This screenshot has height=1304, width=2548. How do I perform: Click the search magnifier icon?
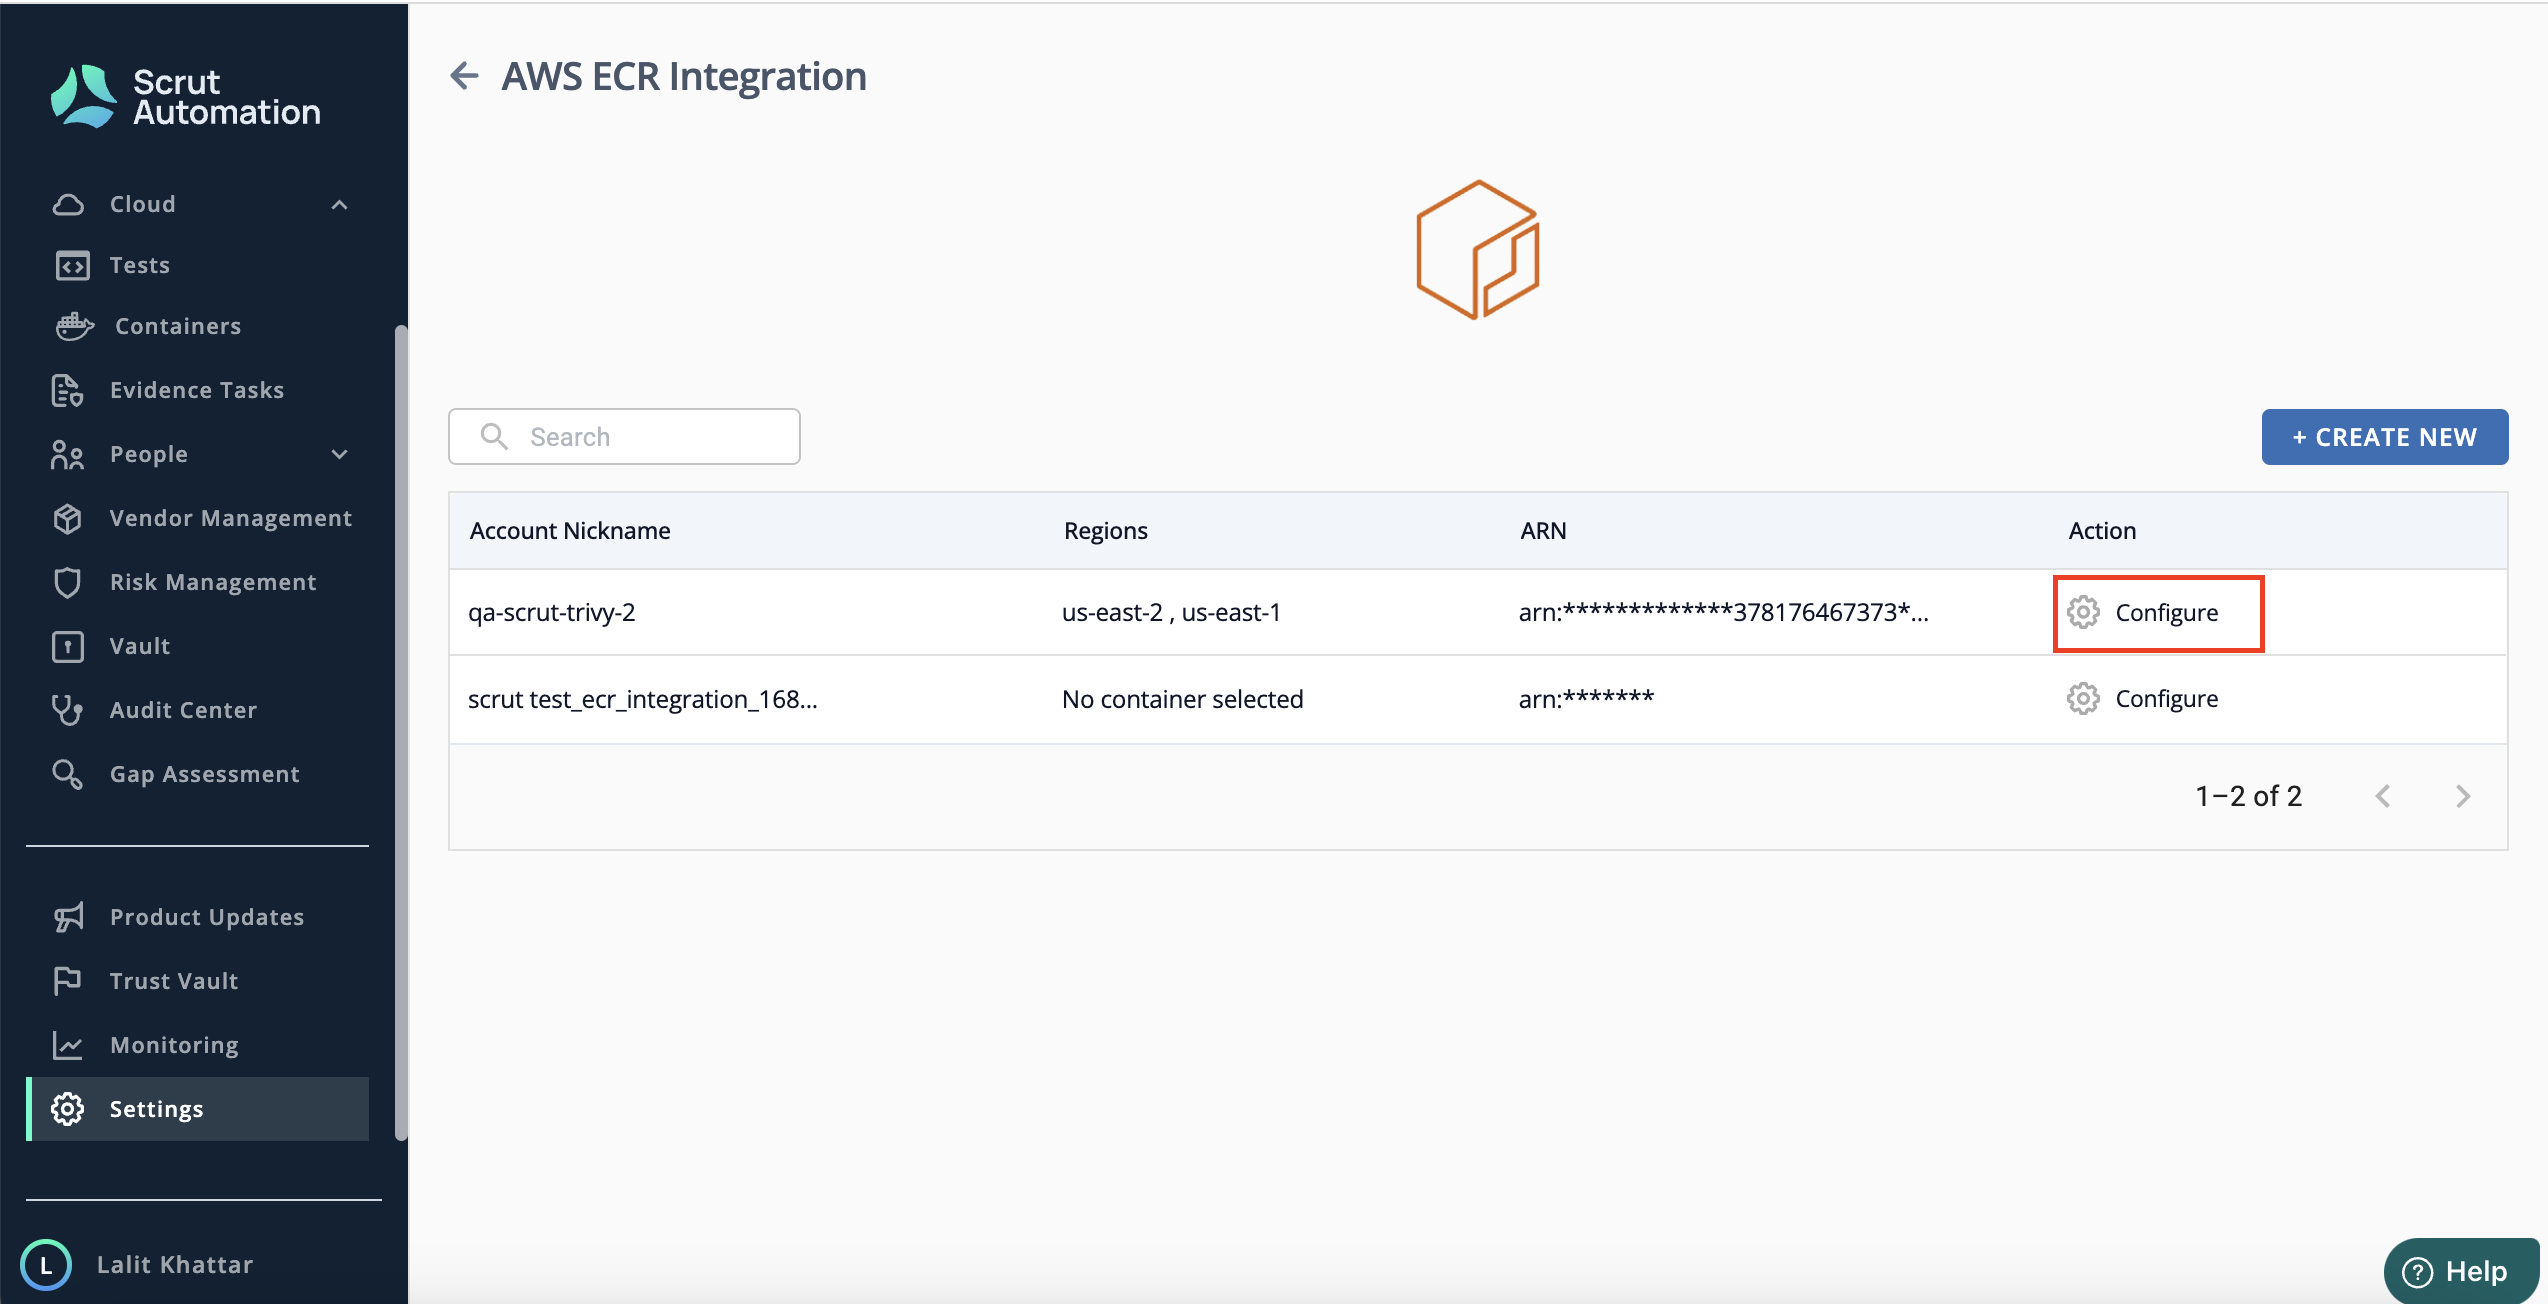pyautogui.click(x=494, y=436)
